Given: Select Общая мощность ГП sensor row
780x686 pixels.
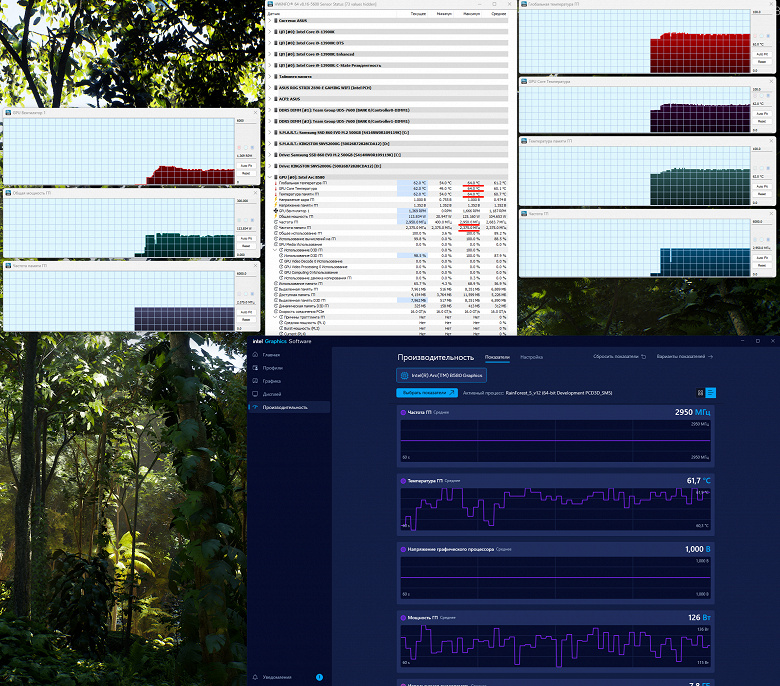Looking at the screenshot, I should pos(390,216).
